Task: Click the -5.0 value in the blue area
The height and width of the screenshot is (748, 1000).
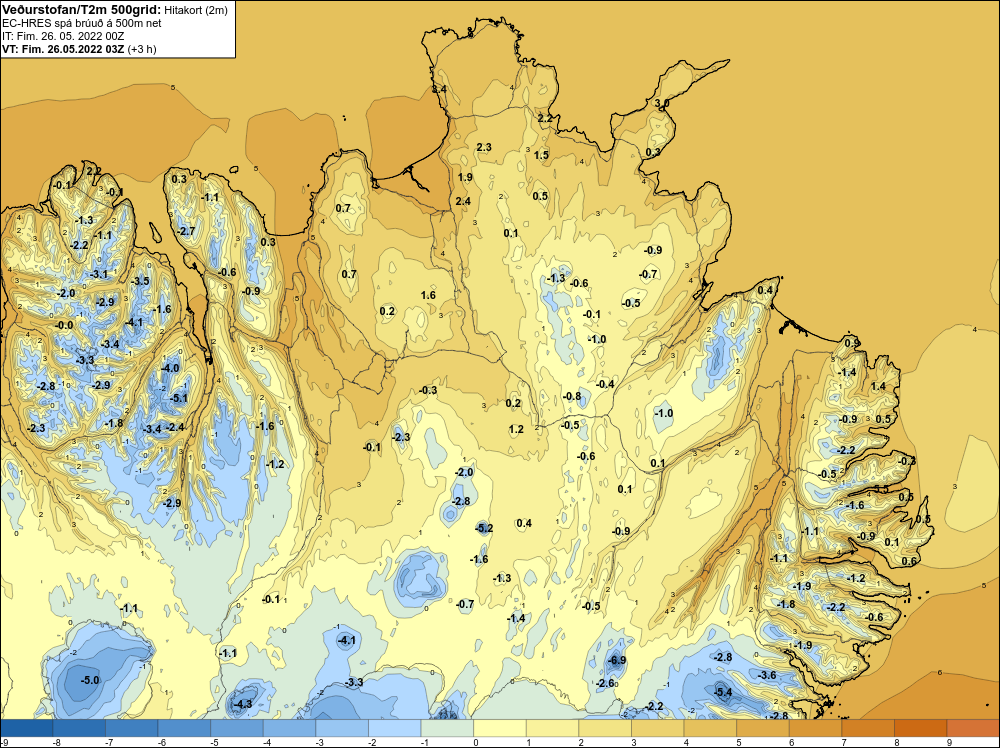Action: coord(90,680)
